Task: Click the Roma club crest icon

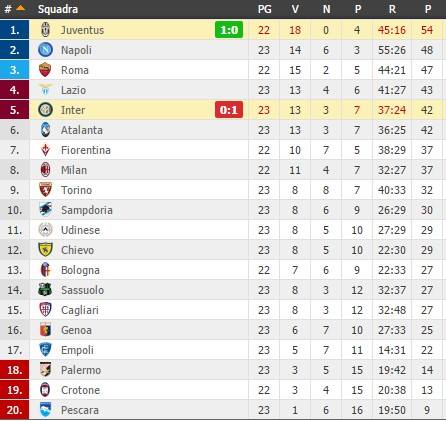Action: coord(45,70)
